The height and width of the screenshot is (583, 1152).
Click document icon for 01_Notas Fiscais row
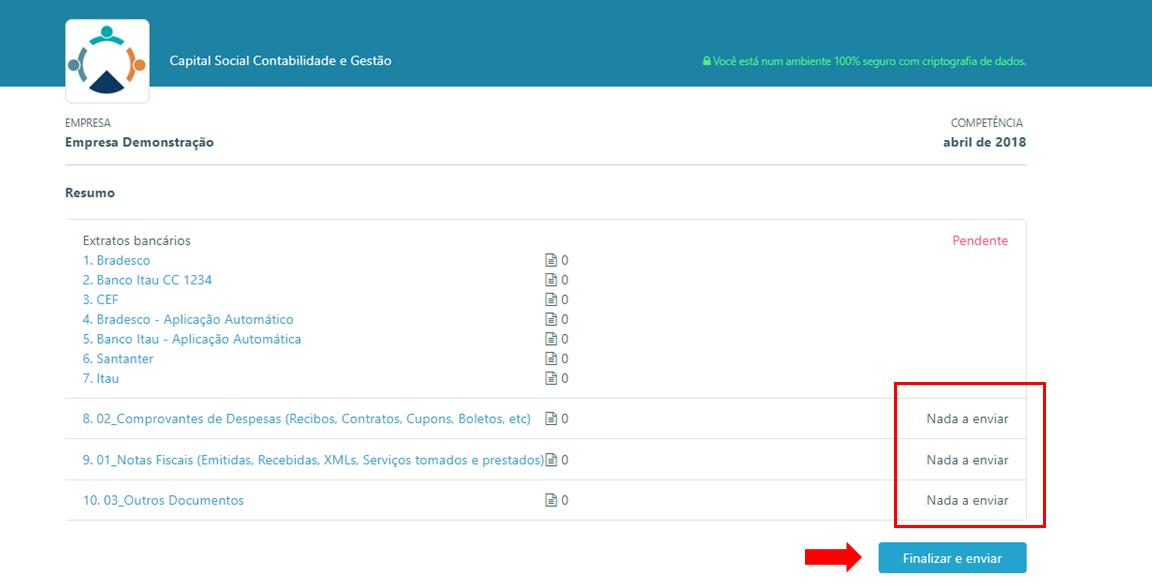click(x=550, y=460)
